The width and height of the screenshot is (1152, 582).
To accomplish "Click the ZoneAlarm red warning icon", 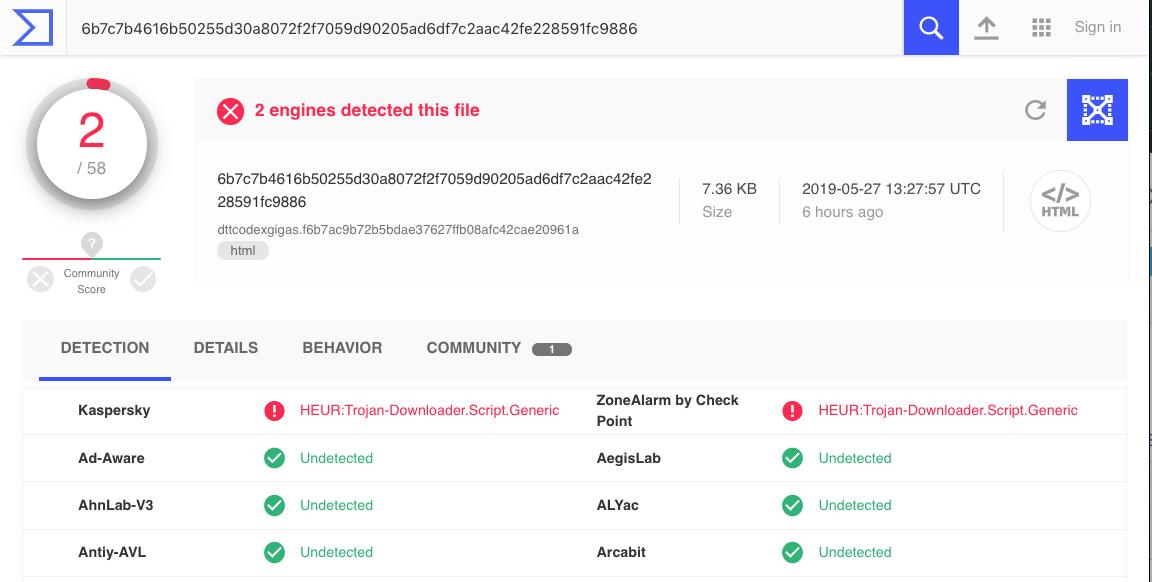I will pyautogui.click(x=792, y=411).
